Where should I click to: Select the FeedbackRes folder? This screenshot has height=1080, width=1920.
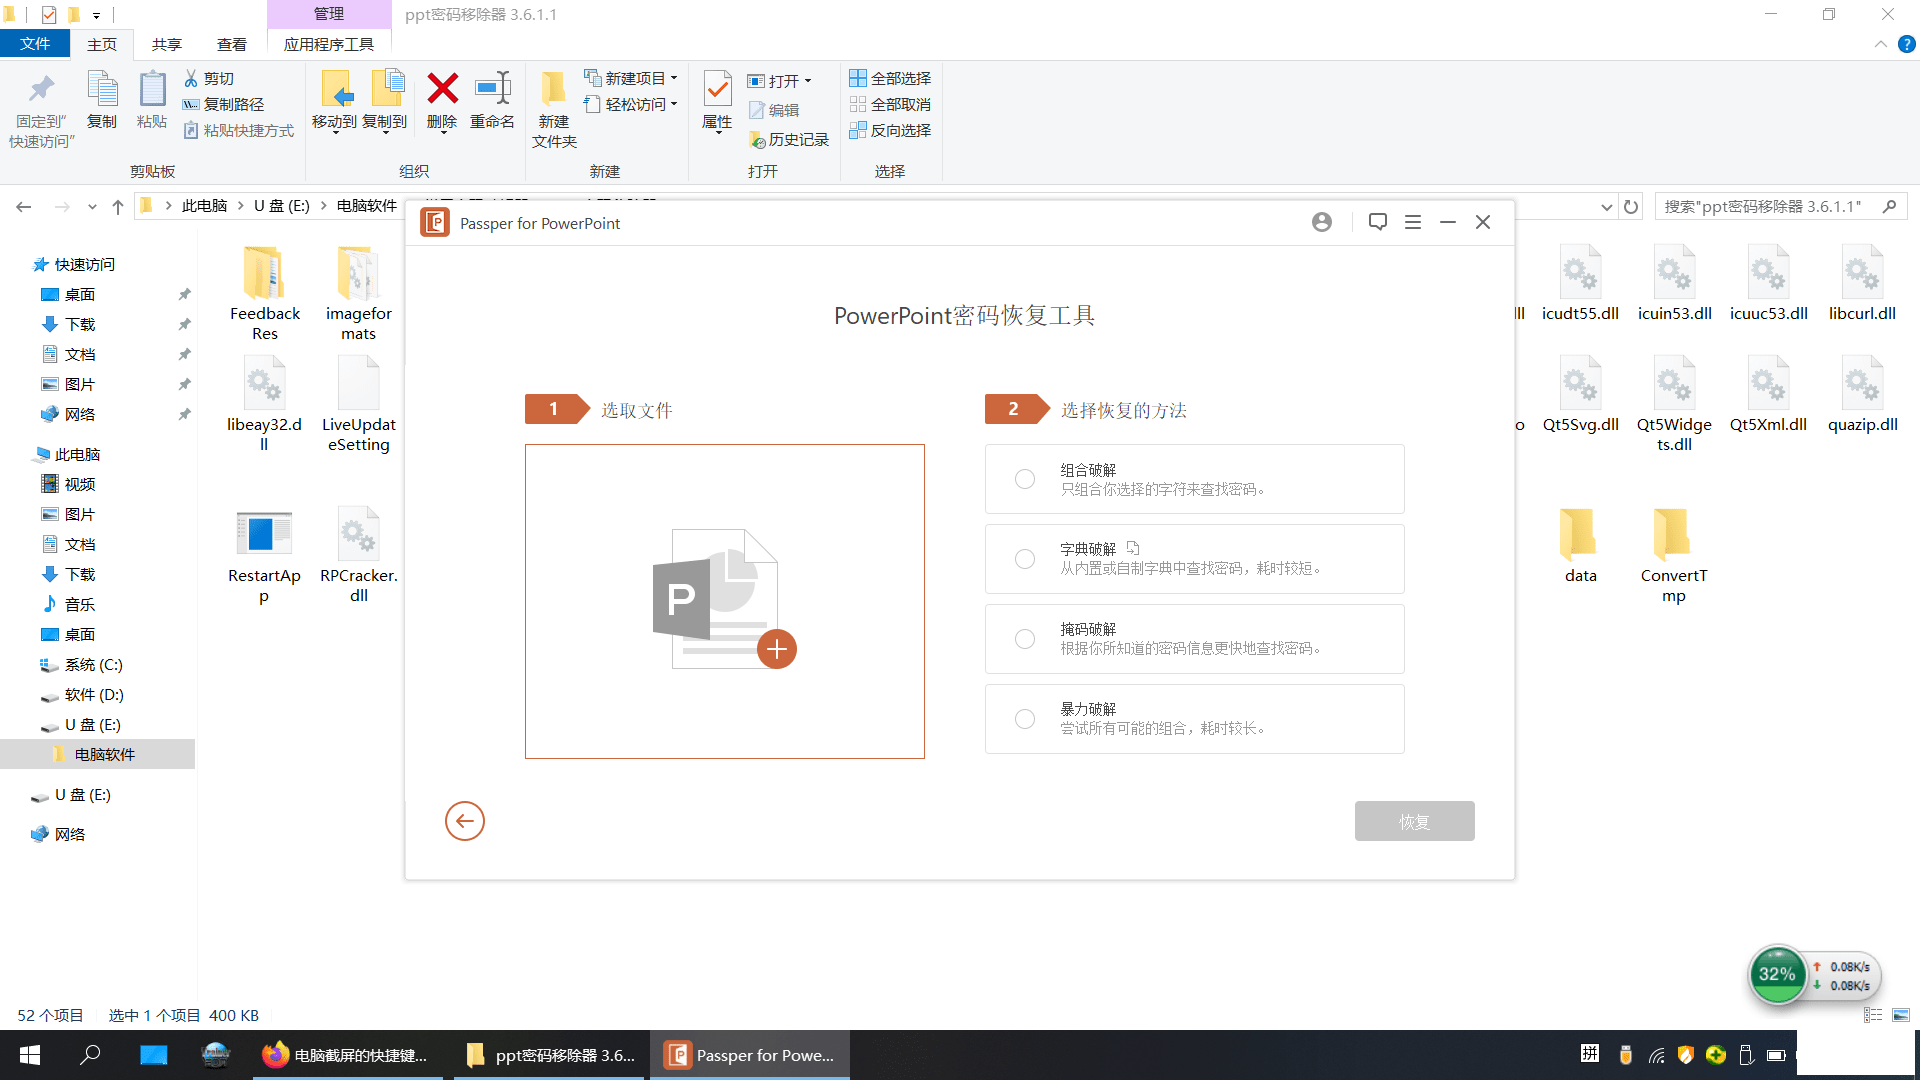[265, 293]
